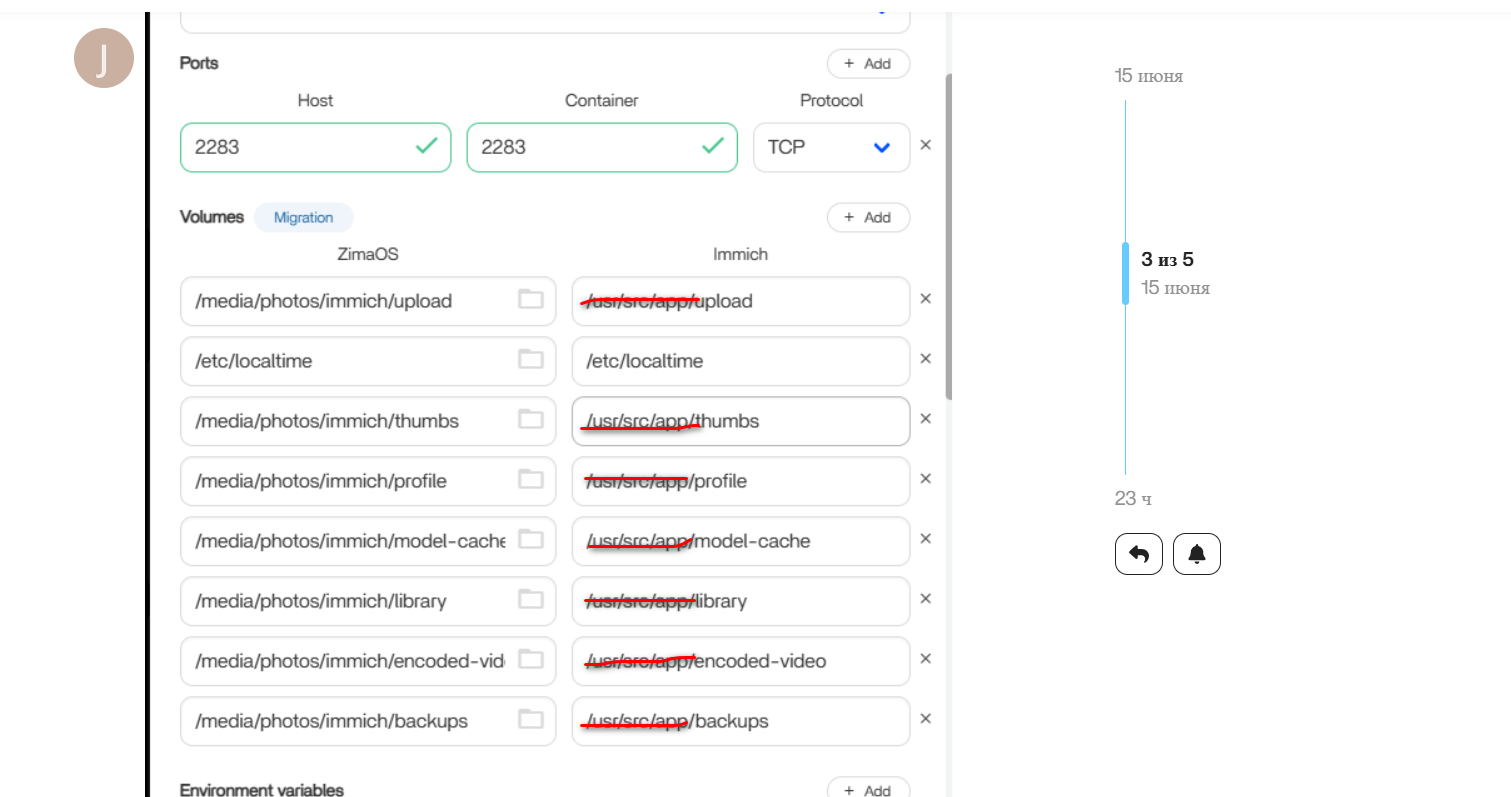This screenshot has width=1511, height=797.
Task: Remove the 2283 port mapping row
Action: click(x=925, y=145)
